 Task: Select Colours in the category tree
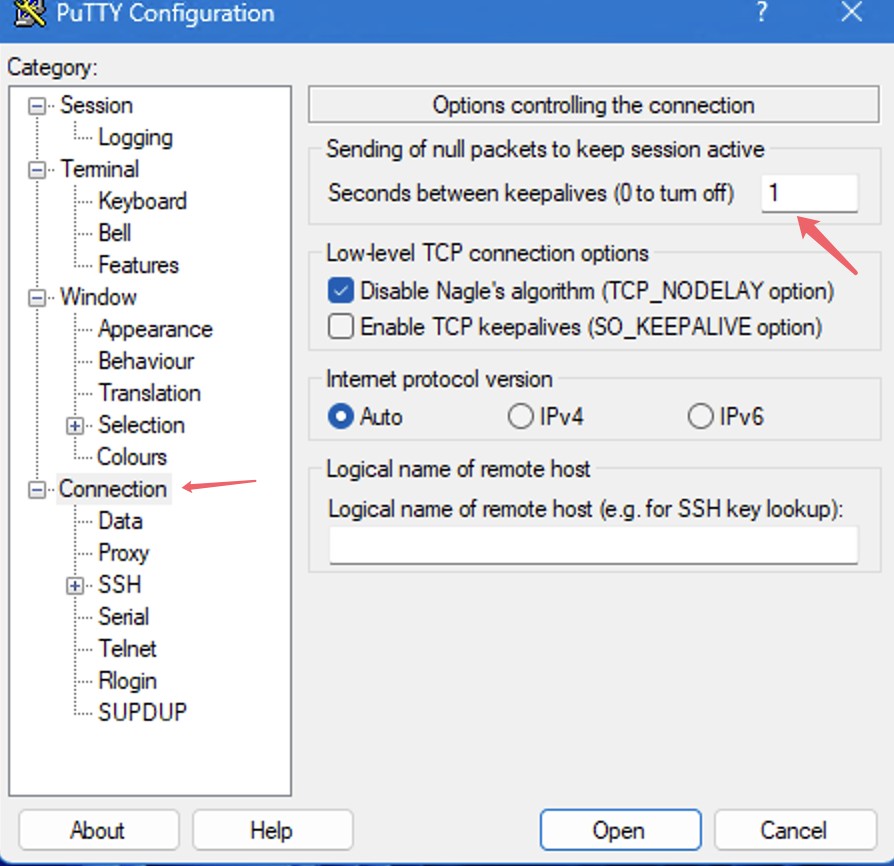tap(132, 457)
